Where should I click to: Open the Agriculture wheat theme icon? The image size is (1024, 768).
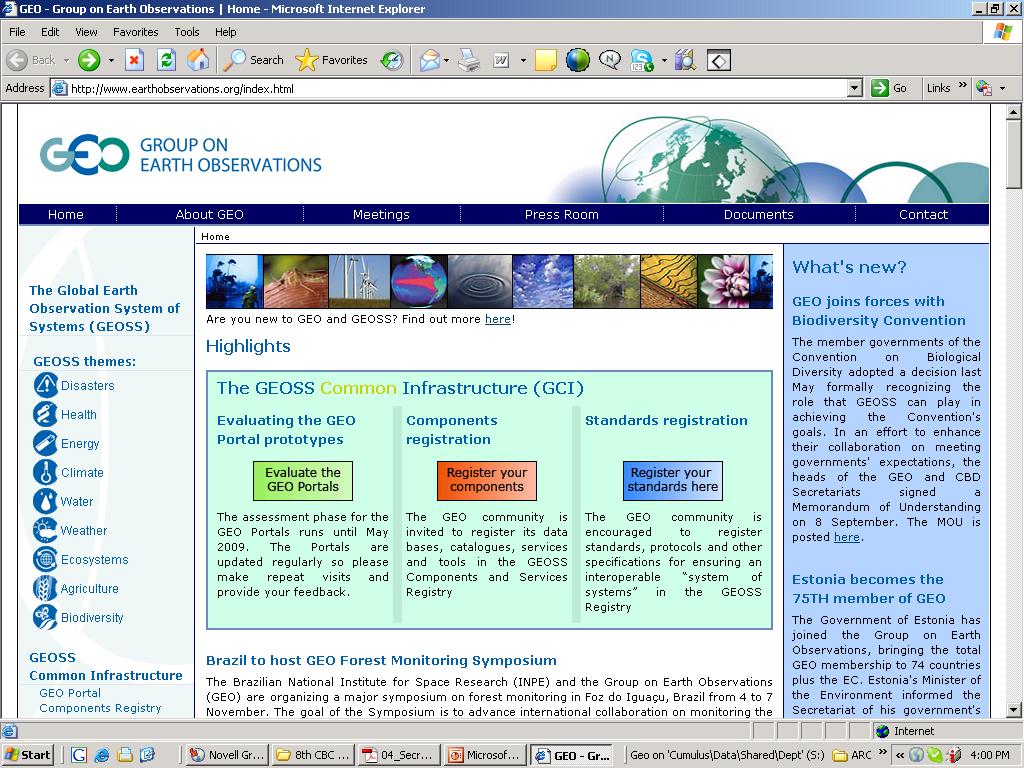46,588
